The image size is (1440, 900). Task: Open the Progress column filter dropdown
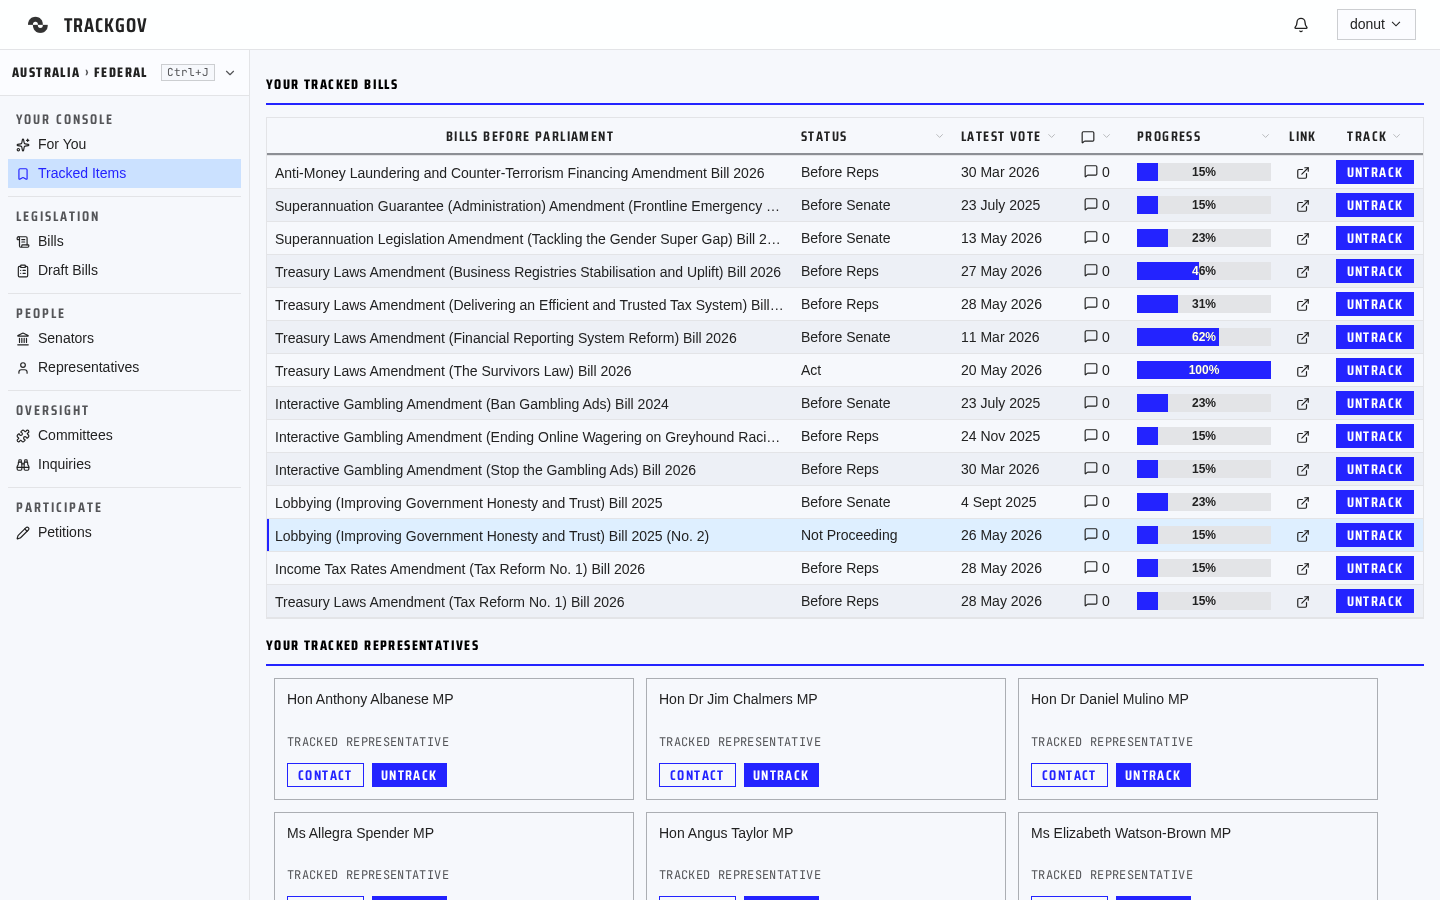click(1265, 137)
